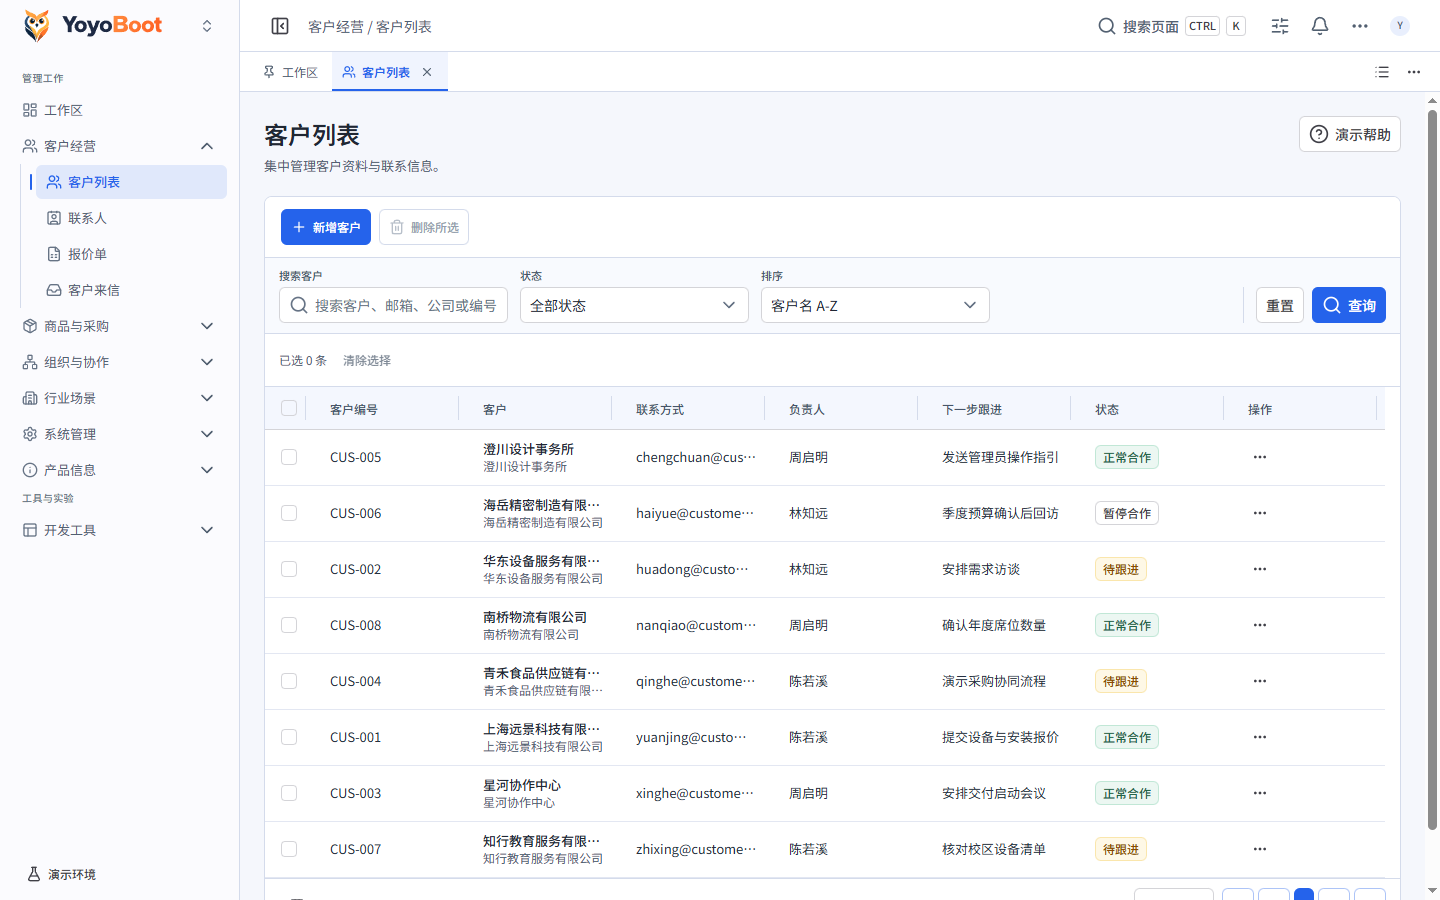Select checkbox for row CUS-001

(x=289, y=737)
